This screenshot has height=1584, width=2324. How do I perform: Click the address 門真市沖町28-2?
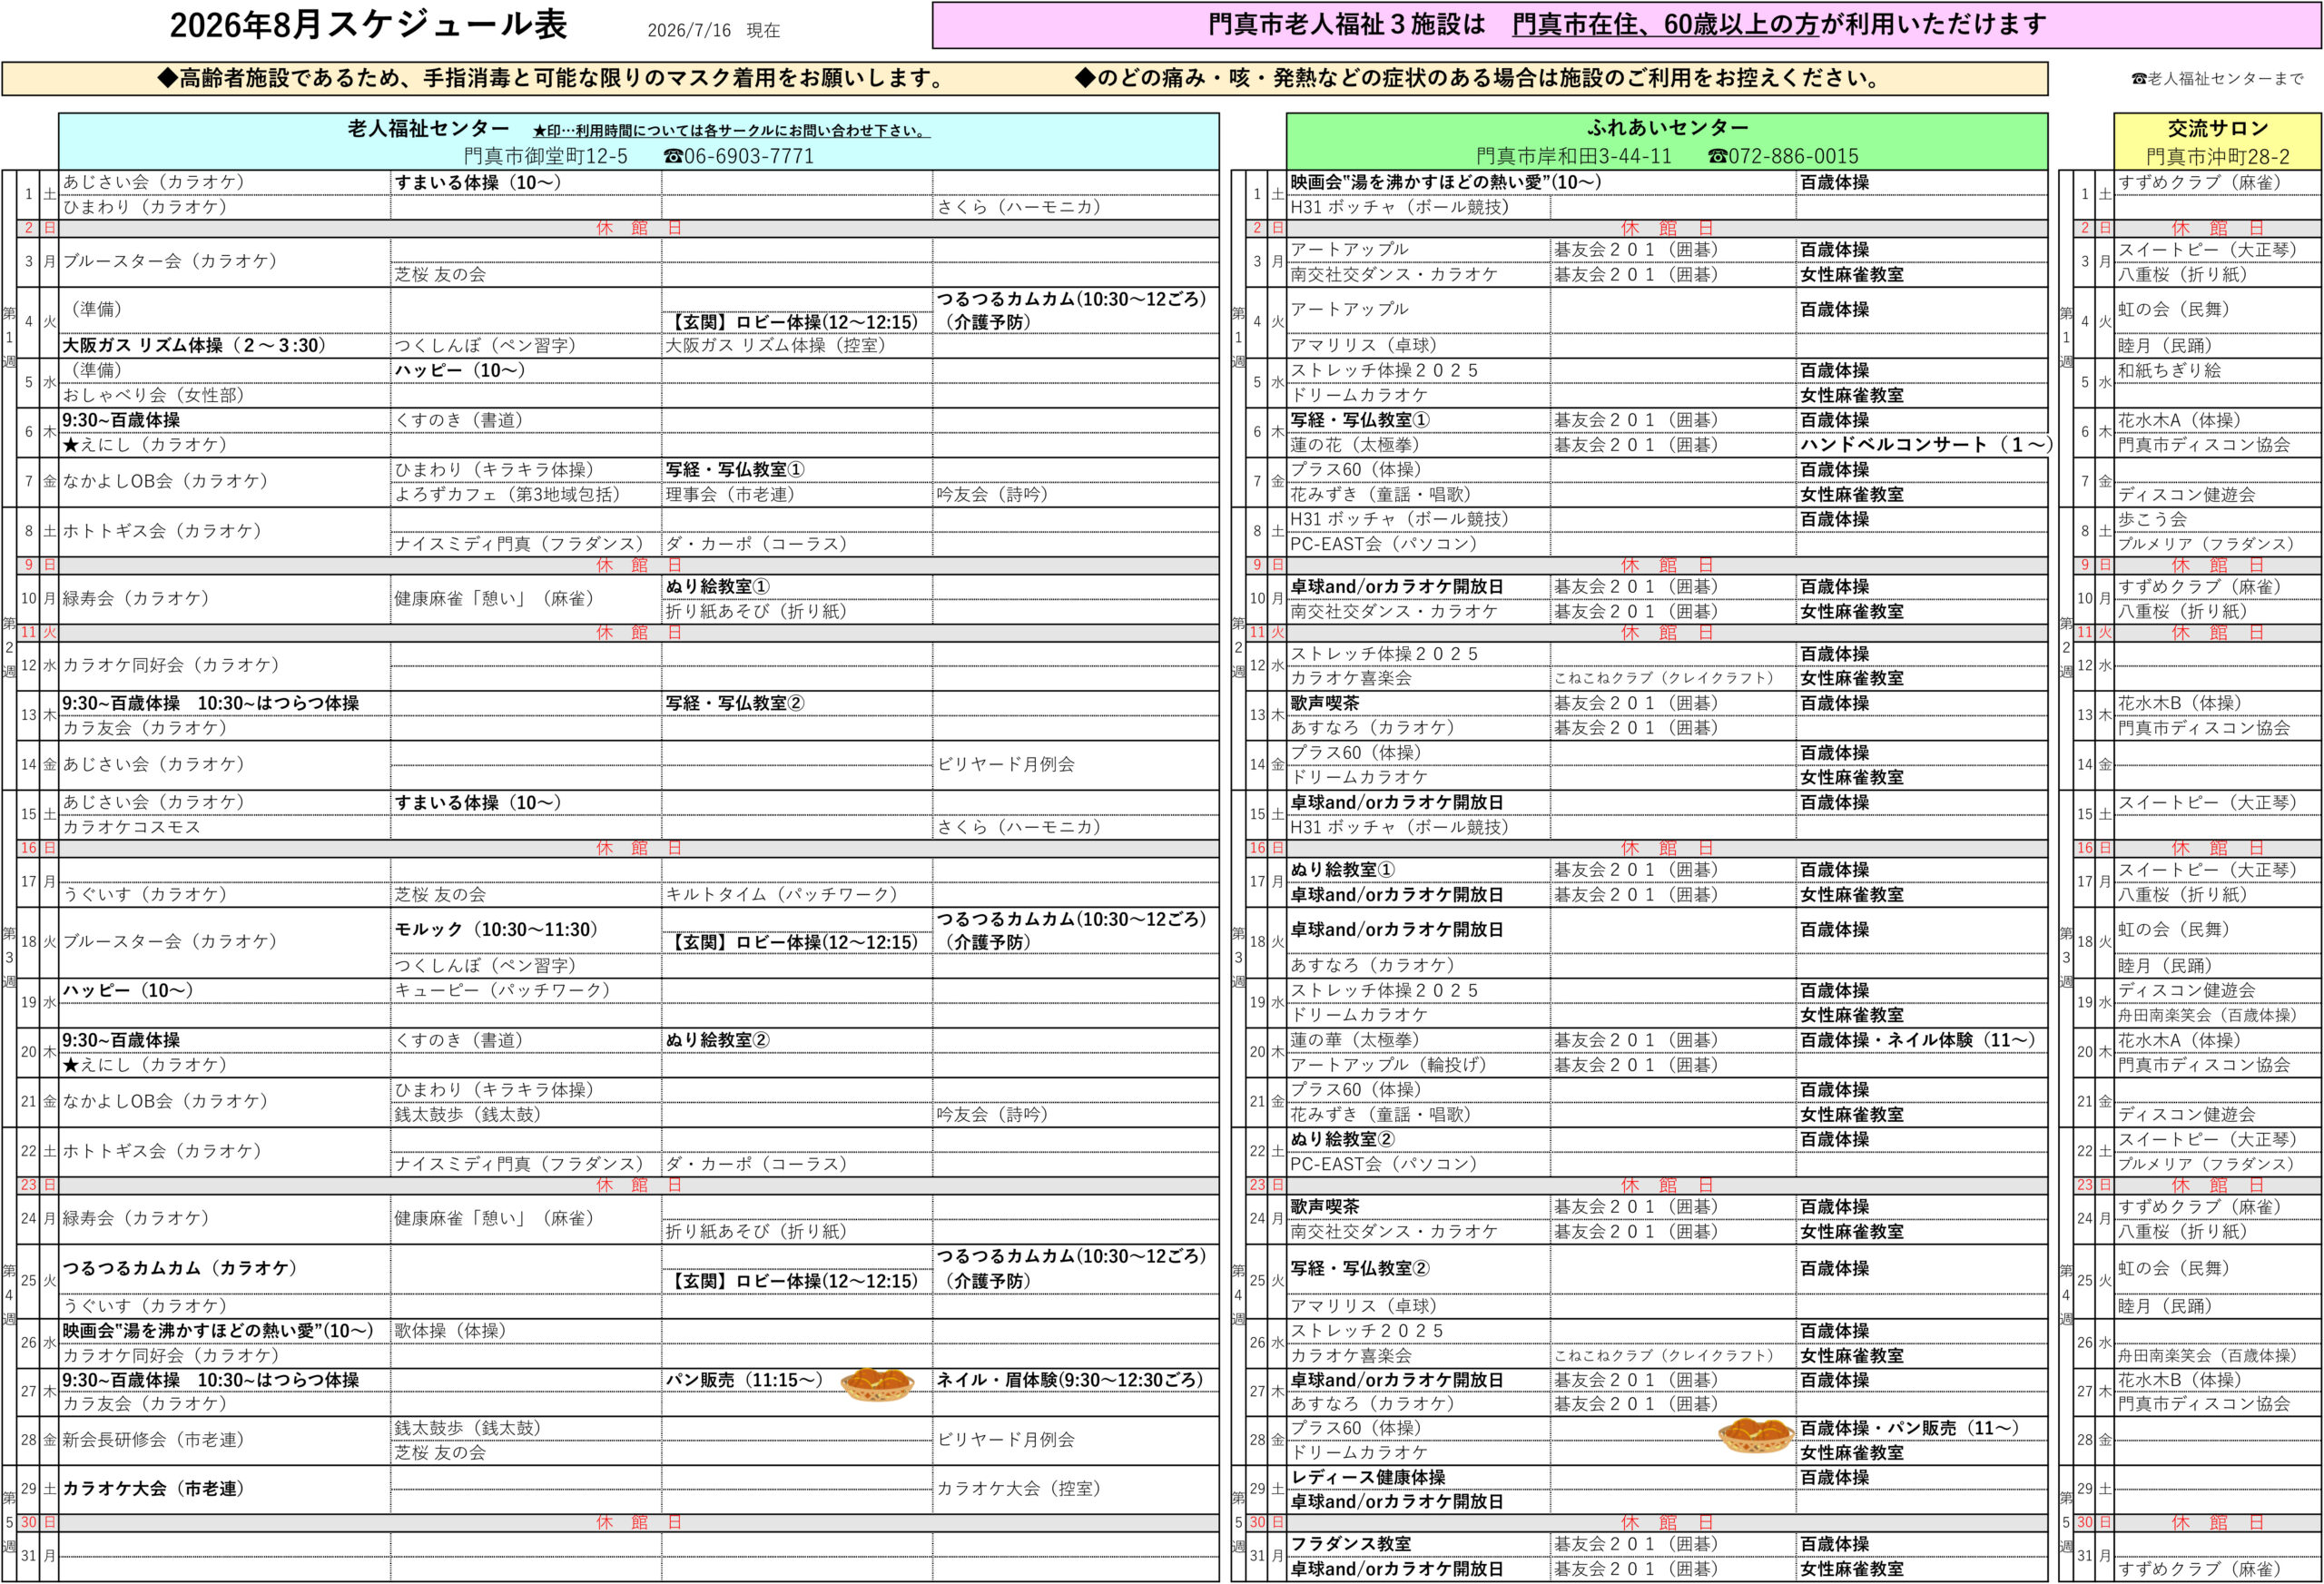click(x=2217, y=157)
